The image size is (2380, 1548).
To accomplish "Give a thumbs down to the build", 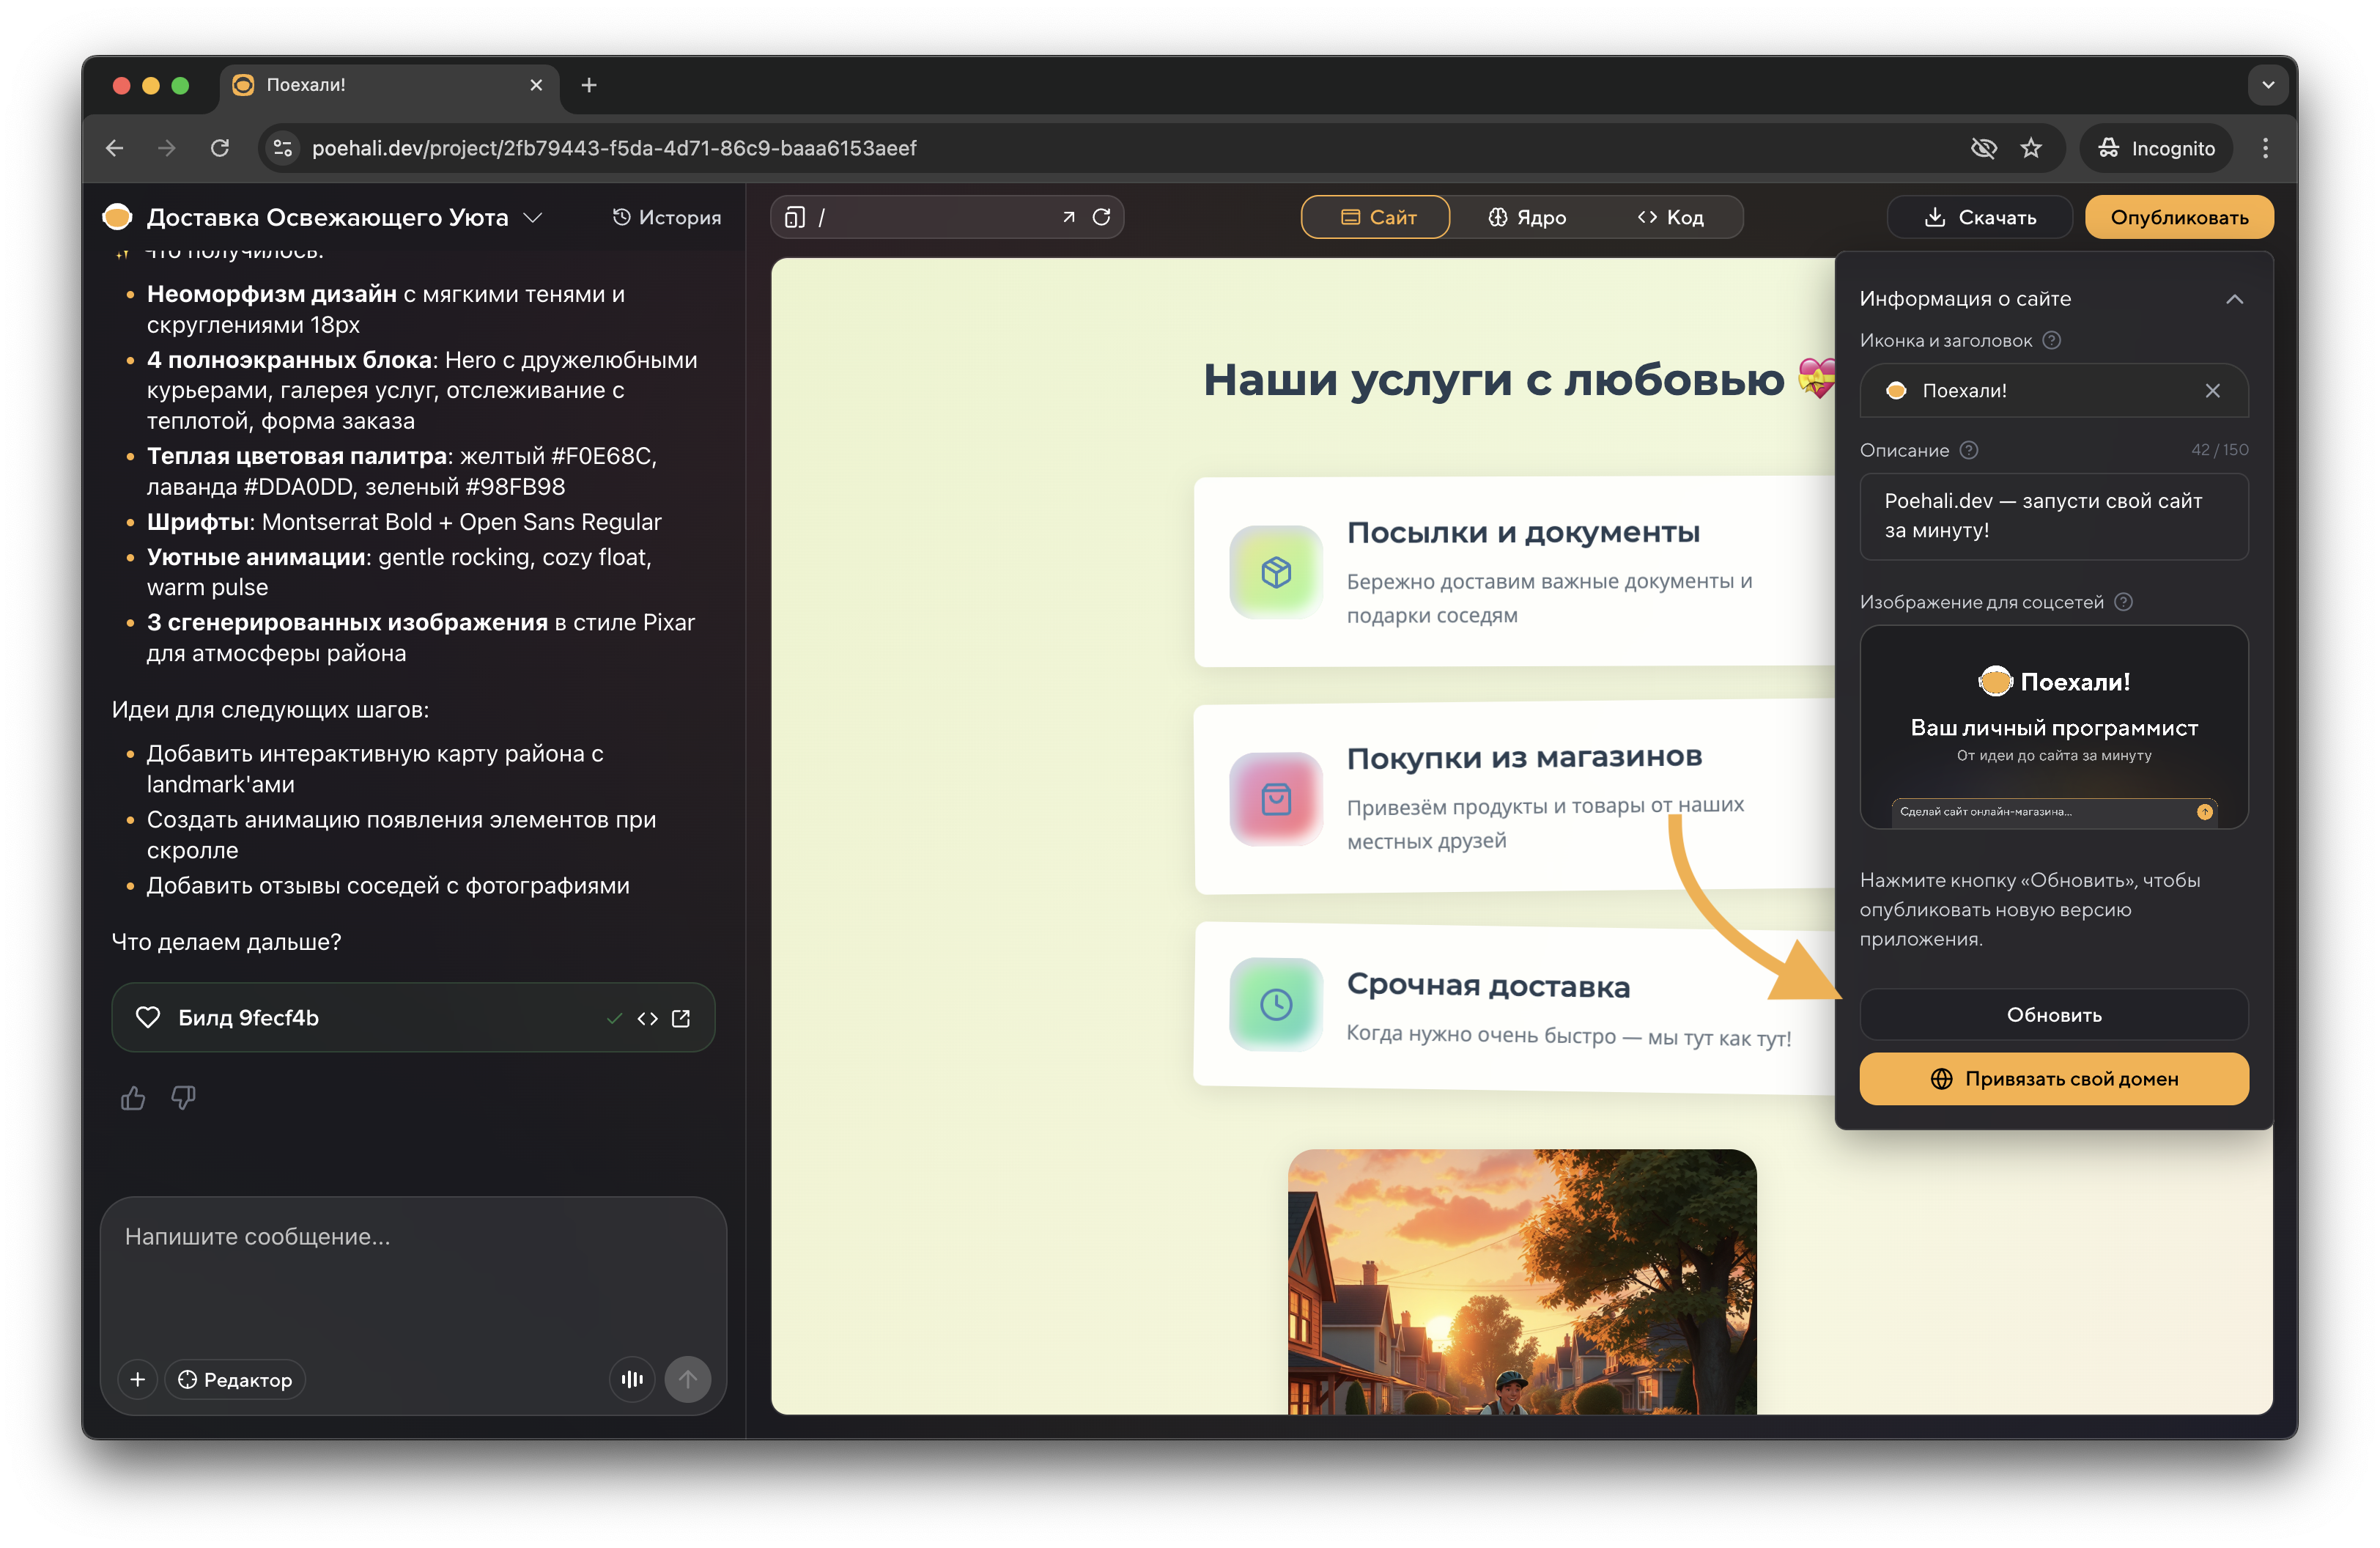I will 183,1097.
